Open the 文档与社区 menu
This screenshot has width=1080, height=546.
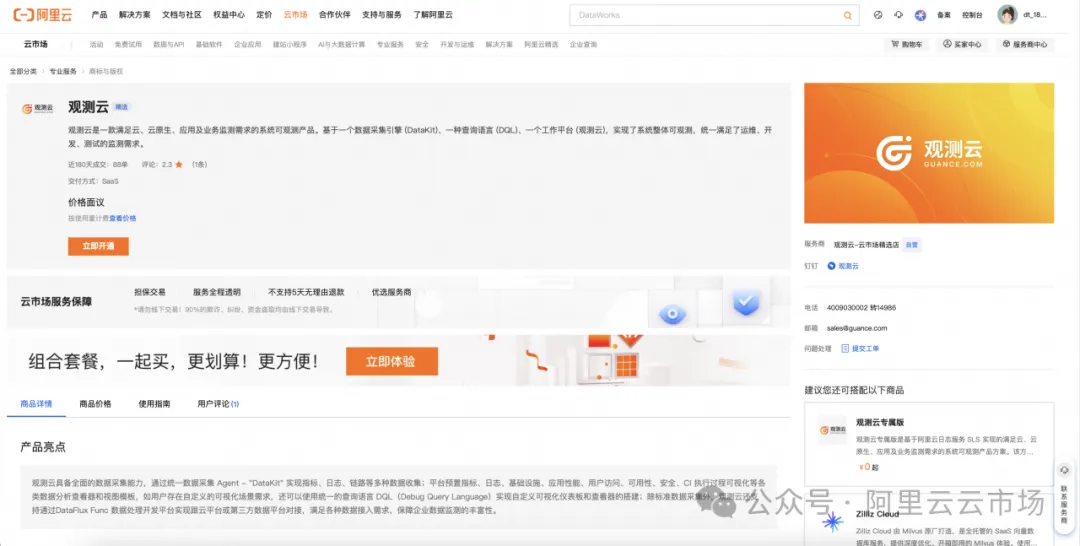tap(182, 14)
